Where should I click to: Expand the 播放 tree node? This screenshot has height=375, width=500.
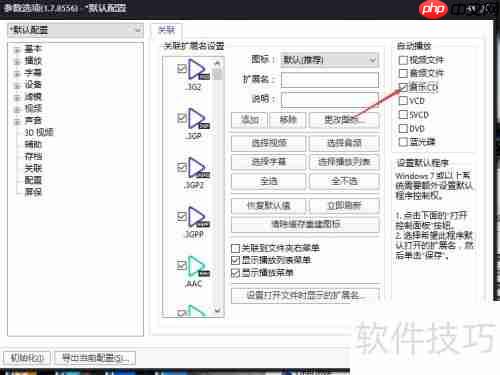17,61
